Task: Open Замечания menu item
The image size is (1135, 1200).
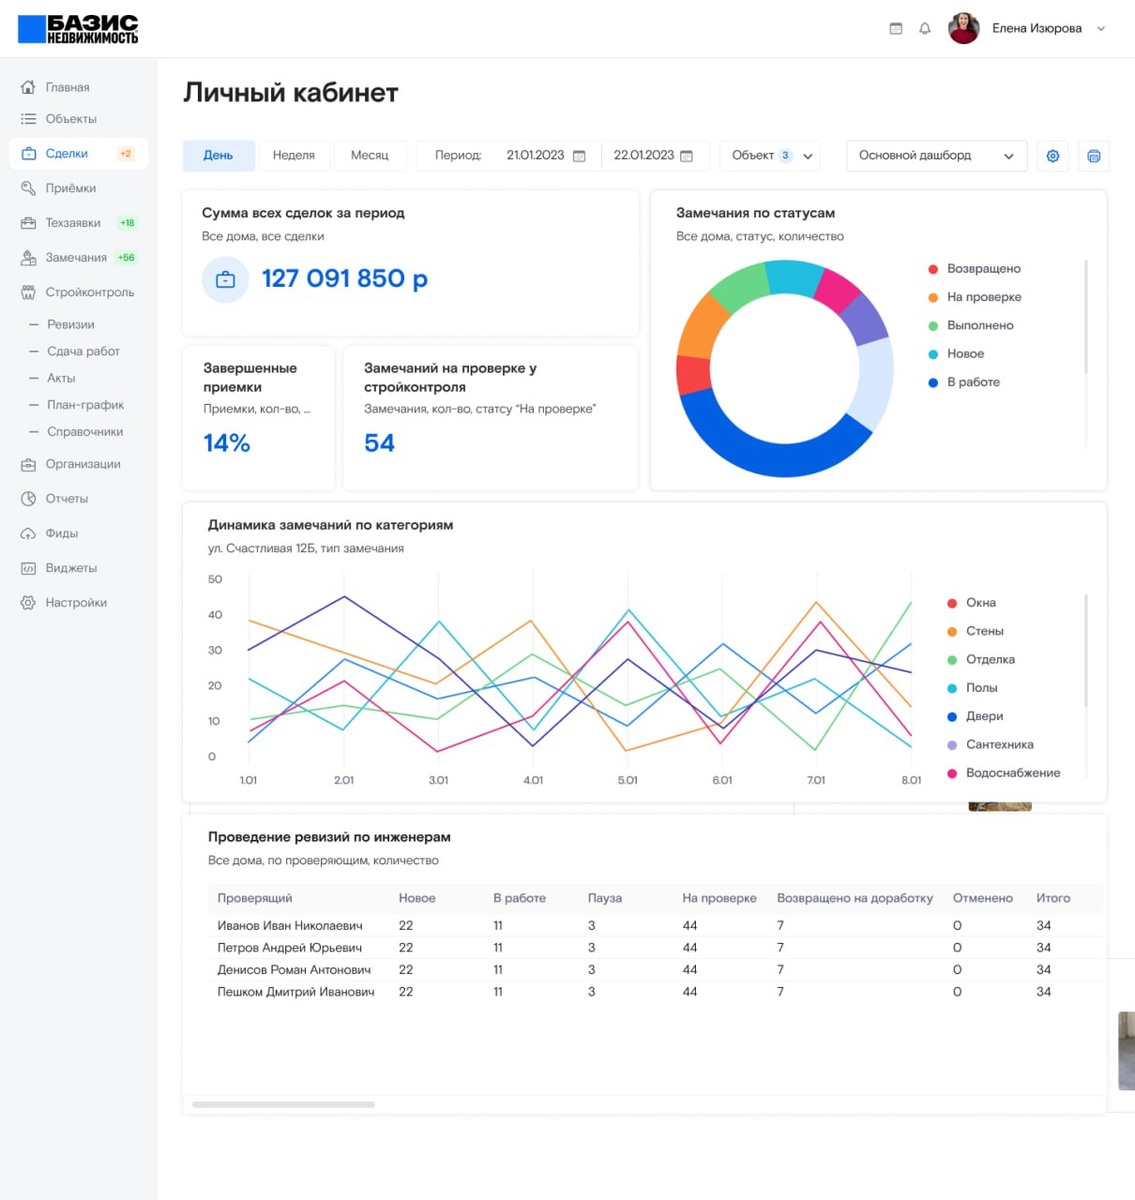Action: tap(76, 258)
